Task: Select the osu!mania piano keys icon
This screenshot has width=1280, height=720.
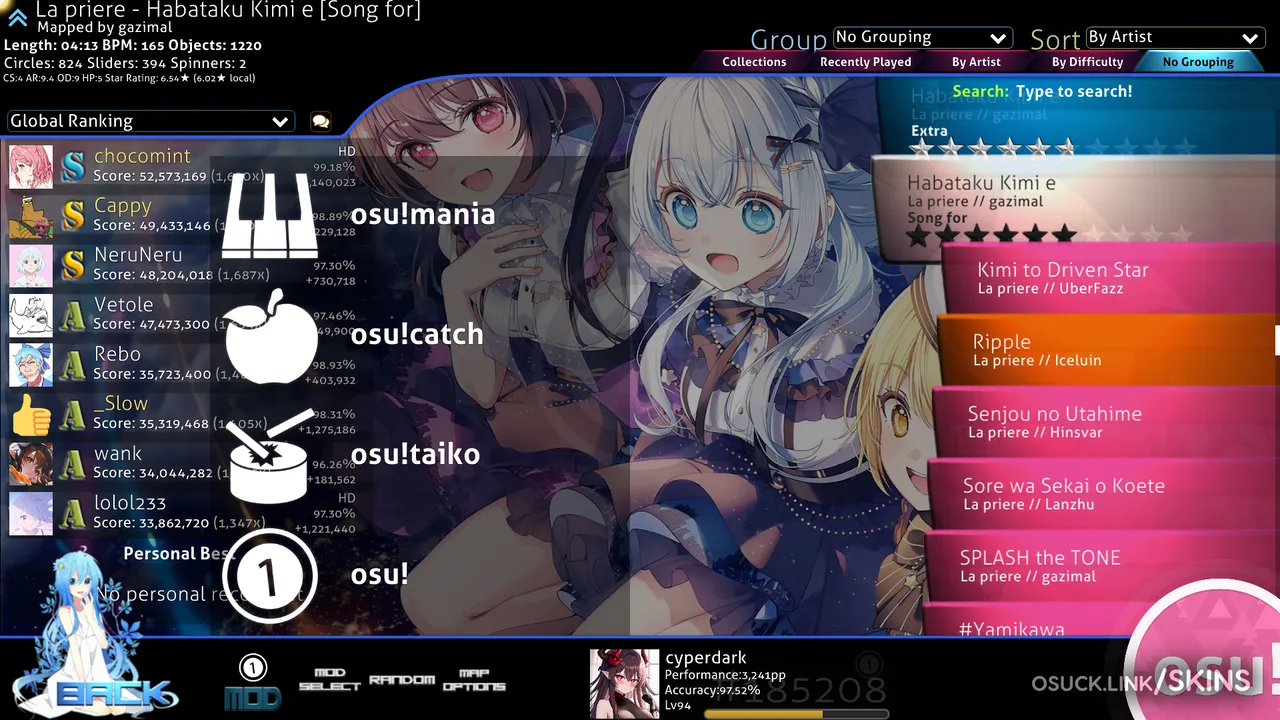Action: pos(270,215)
